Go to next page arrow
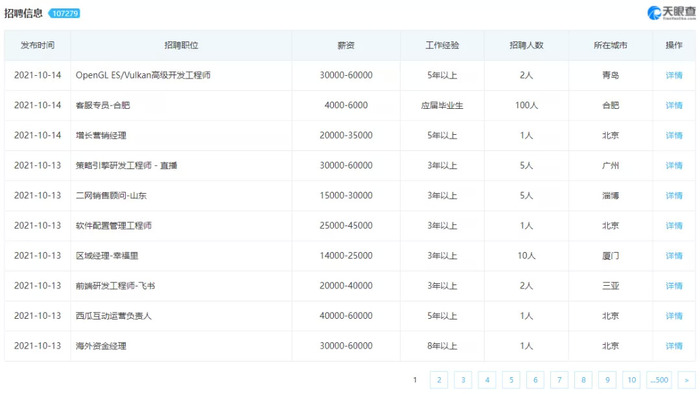The width and height of the screenshot is (700, 394). [687, 380]
